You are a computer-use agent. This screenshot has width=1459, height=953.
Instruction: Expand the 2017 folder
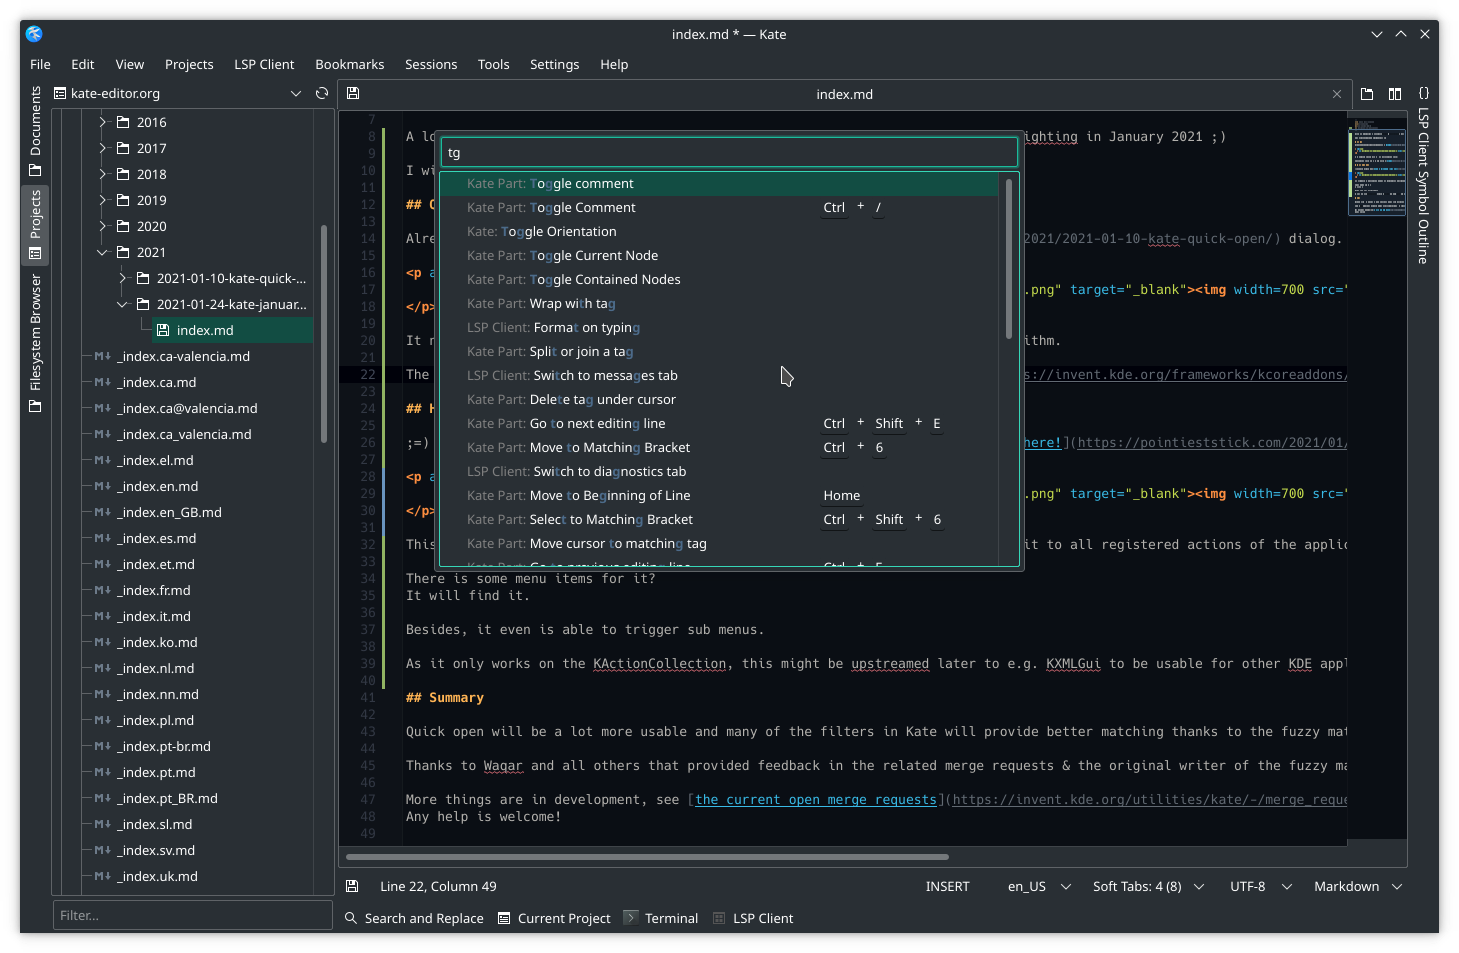102,148
